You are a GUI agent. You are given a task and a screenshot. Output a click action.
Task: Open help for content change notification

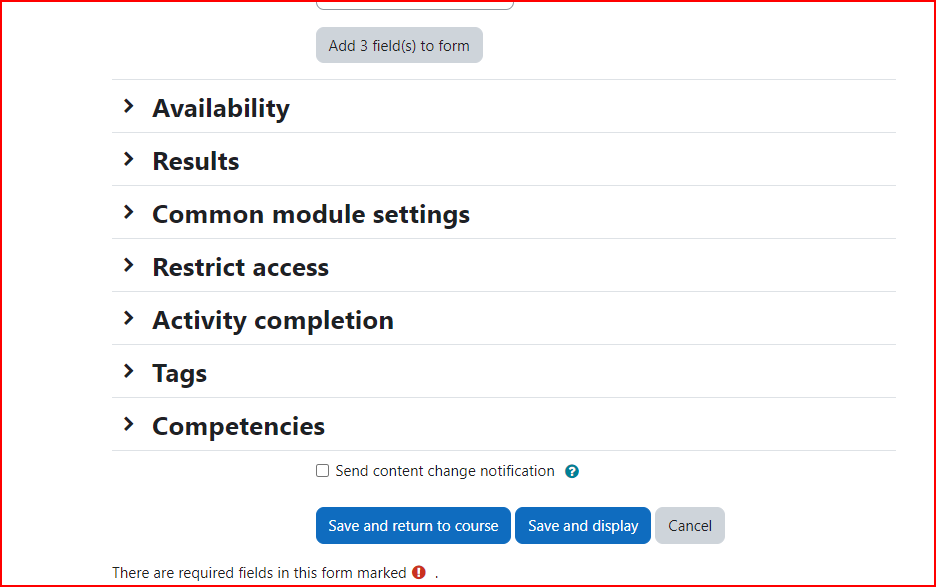click(571, 471)
